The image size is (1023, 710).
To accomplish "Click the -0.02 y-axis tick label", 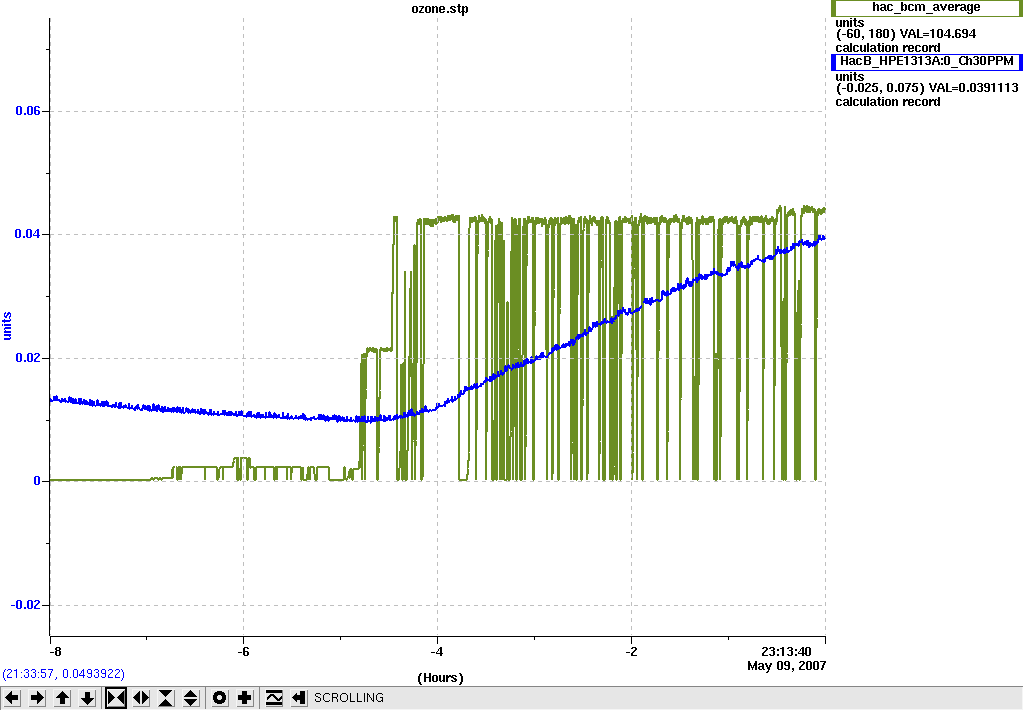I will click(x=25, y=604).
